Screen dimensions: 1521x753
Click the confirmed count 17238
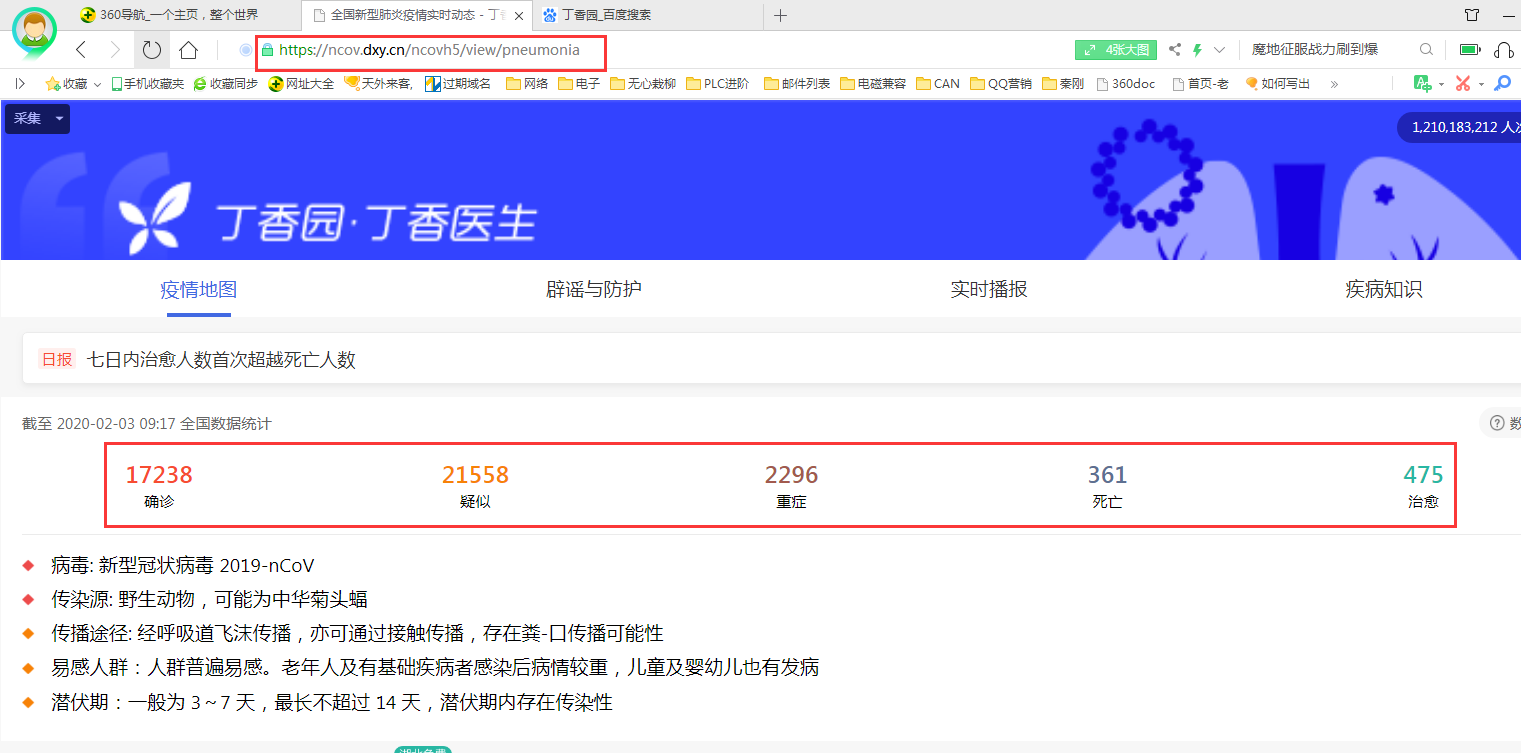[x=159, y=475]
